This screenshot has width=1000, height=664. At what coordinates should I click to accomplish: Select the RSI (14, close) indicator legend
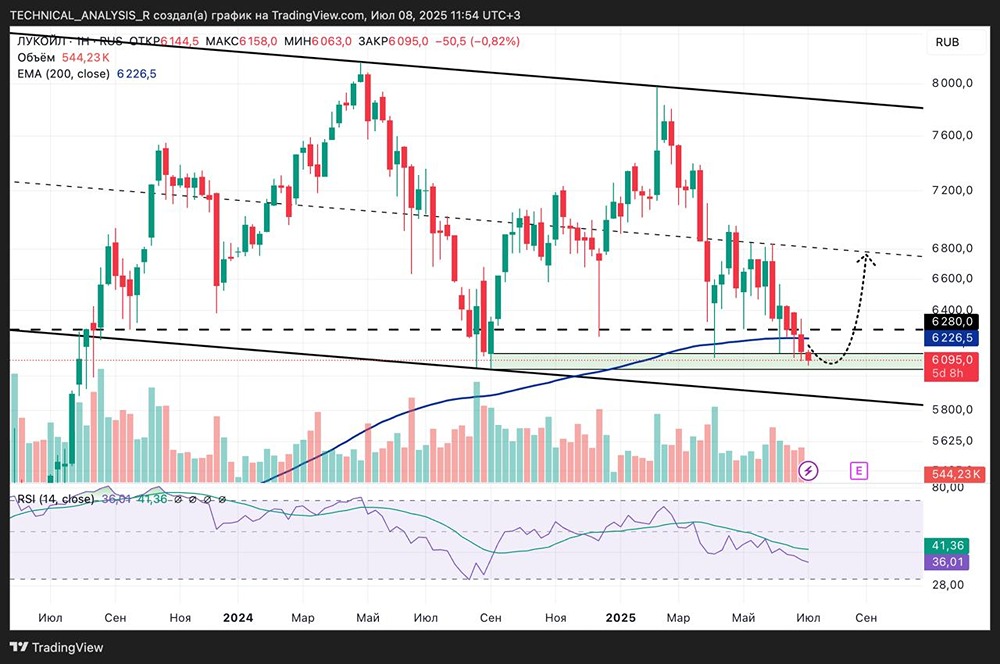click(55, 499)
